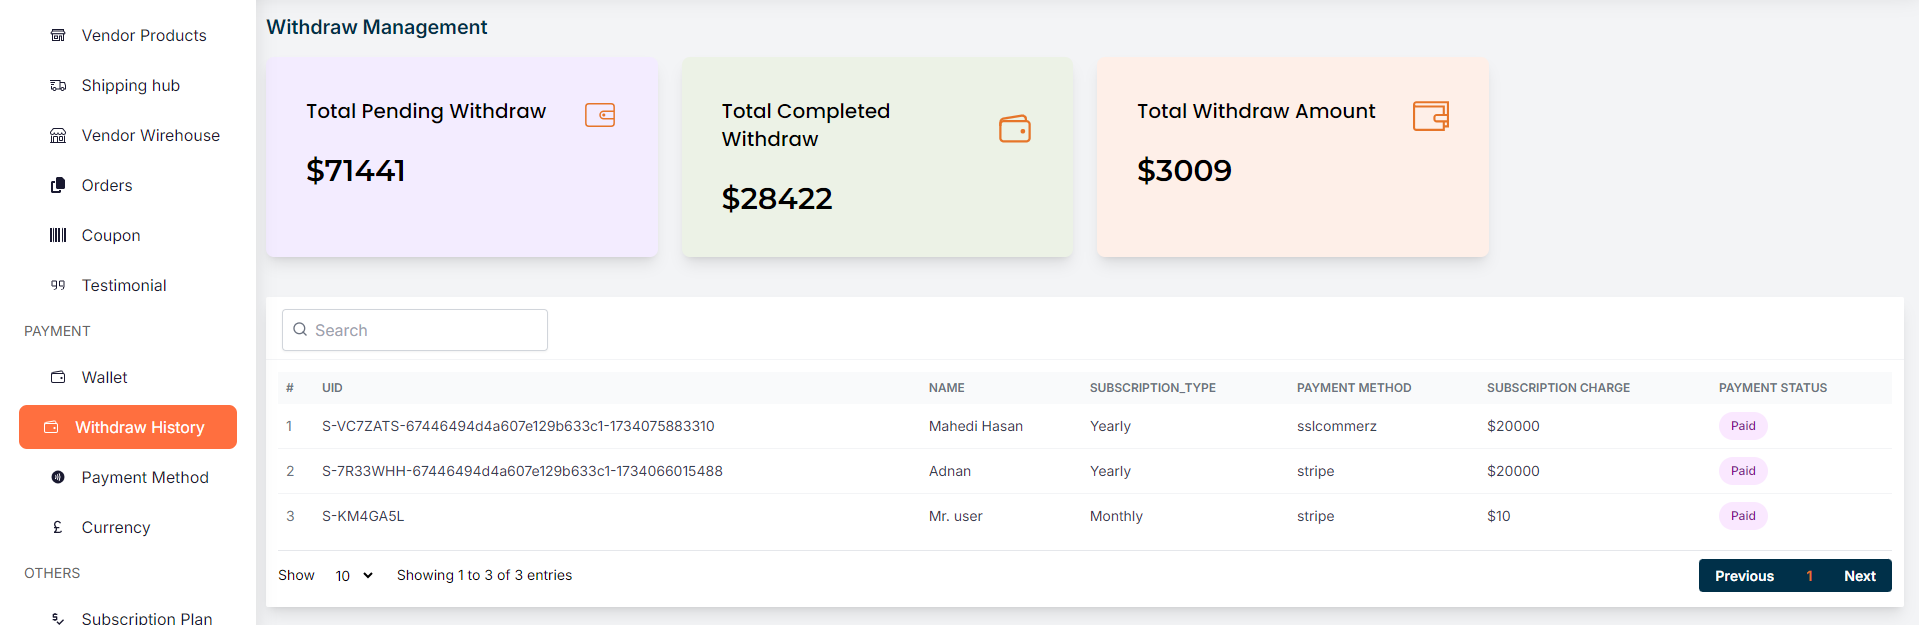Click the Vendor Products store icon
1919x625 pixels.
(58, 35)
